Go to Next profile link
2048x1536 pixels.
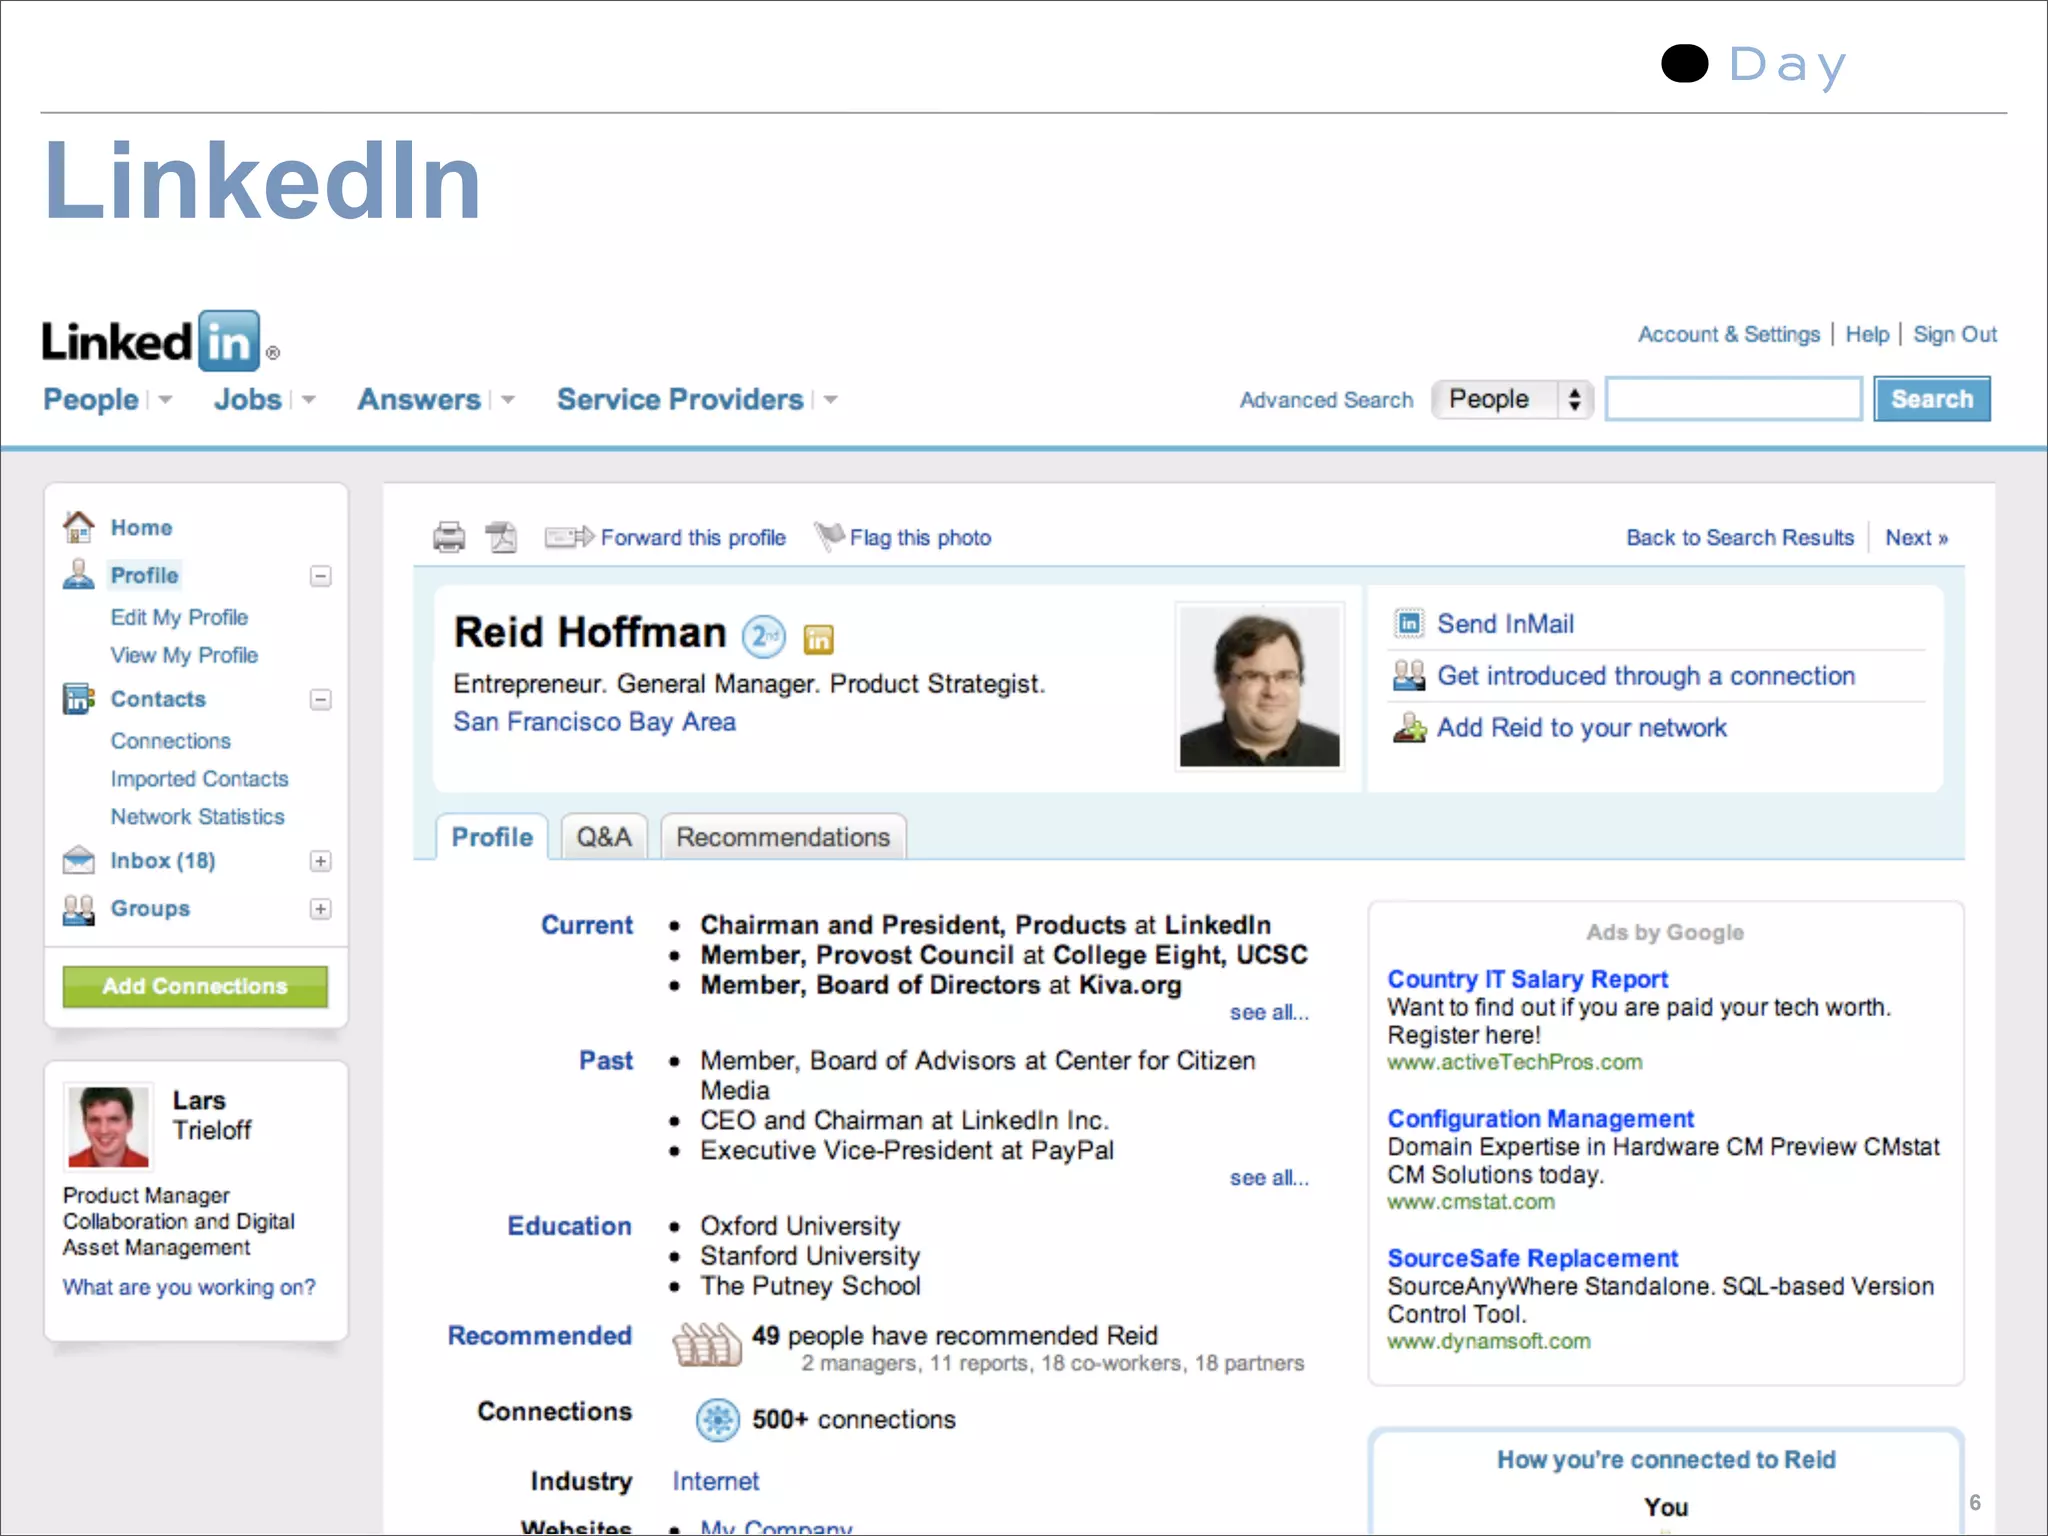(x=1916, y=537)
